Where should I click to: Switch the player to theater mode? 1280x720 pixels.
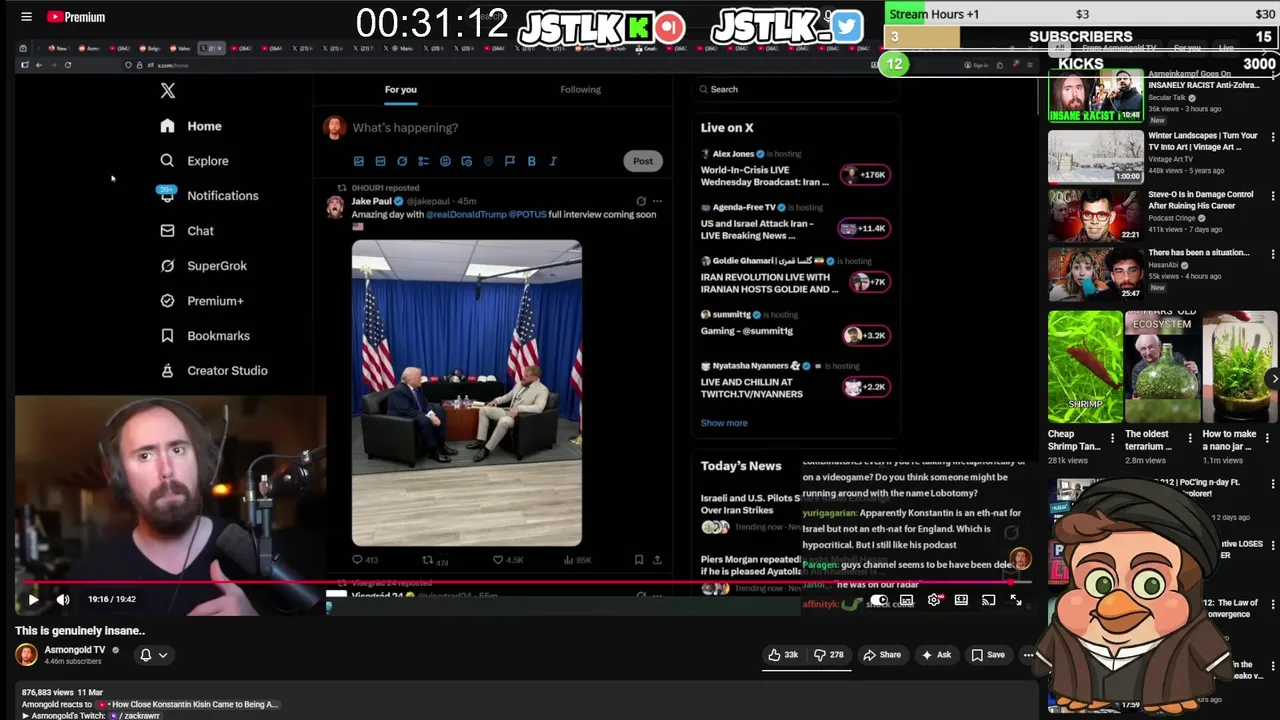(x=961, y=600)
